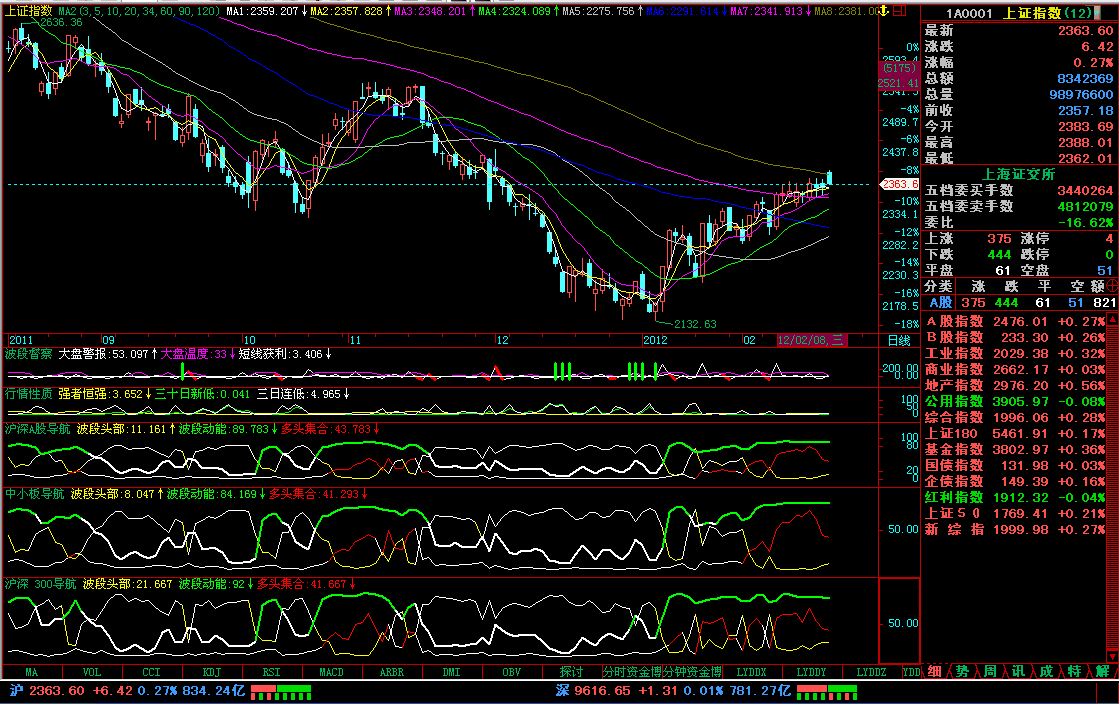Select the 综合指数 row
1119x704 pixels.
tap(1014, 417)
